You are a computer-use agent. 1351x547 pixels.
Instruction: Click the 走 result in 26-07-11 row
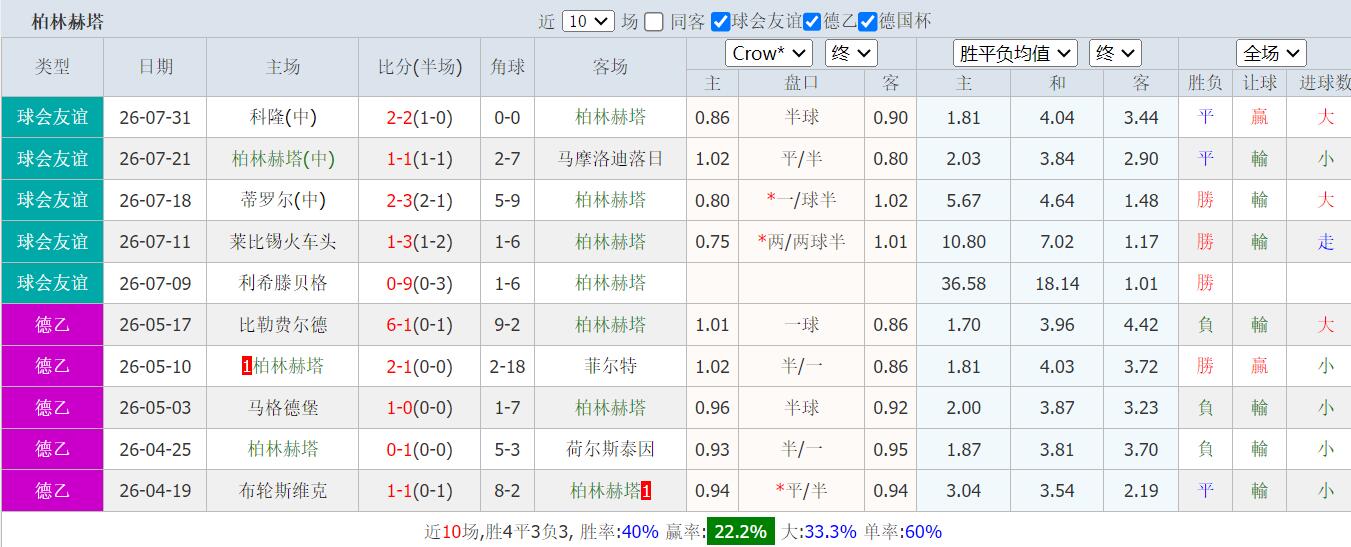point(1325,241)
